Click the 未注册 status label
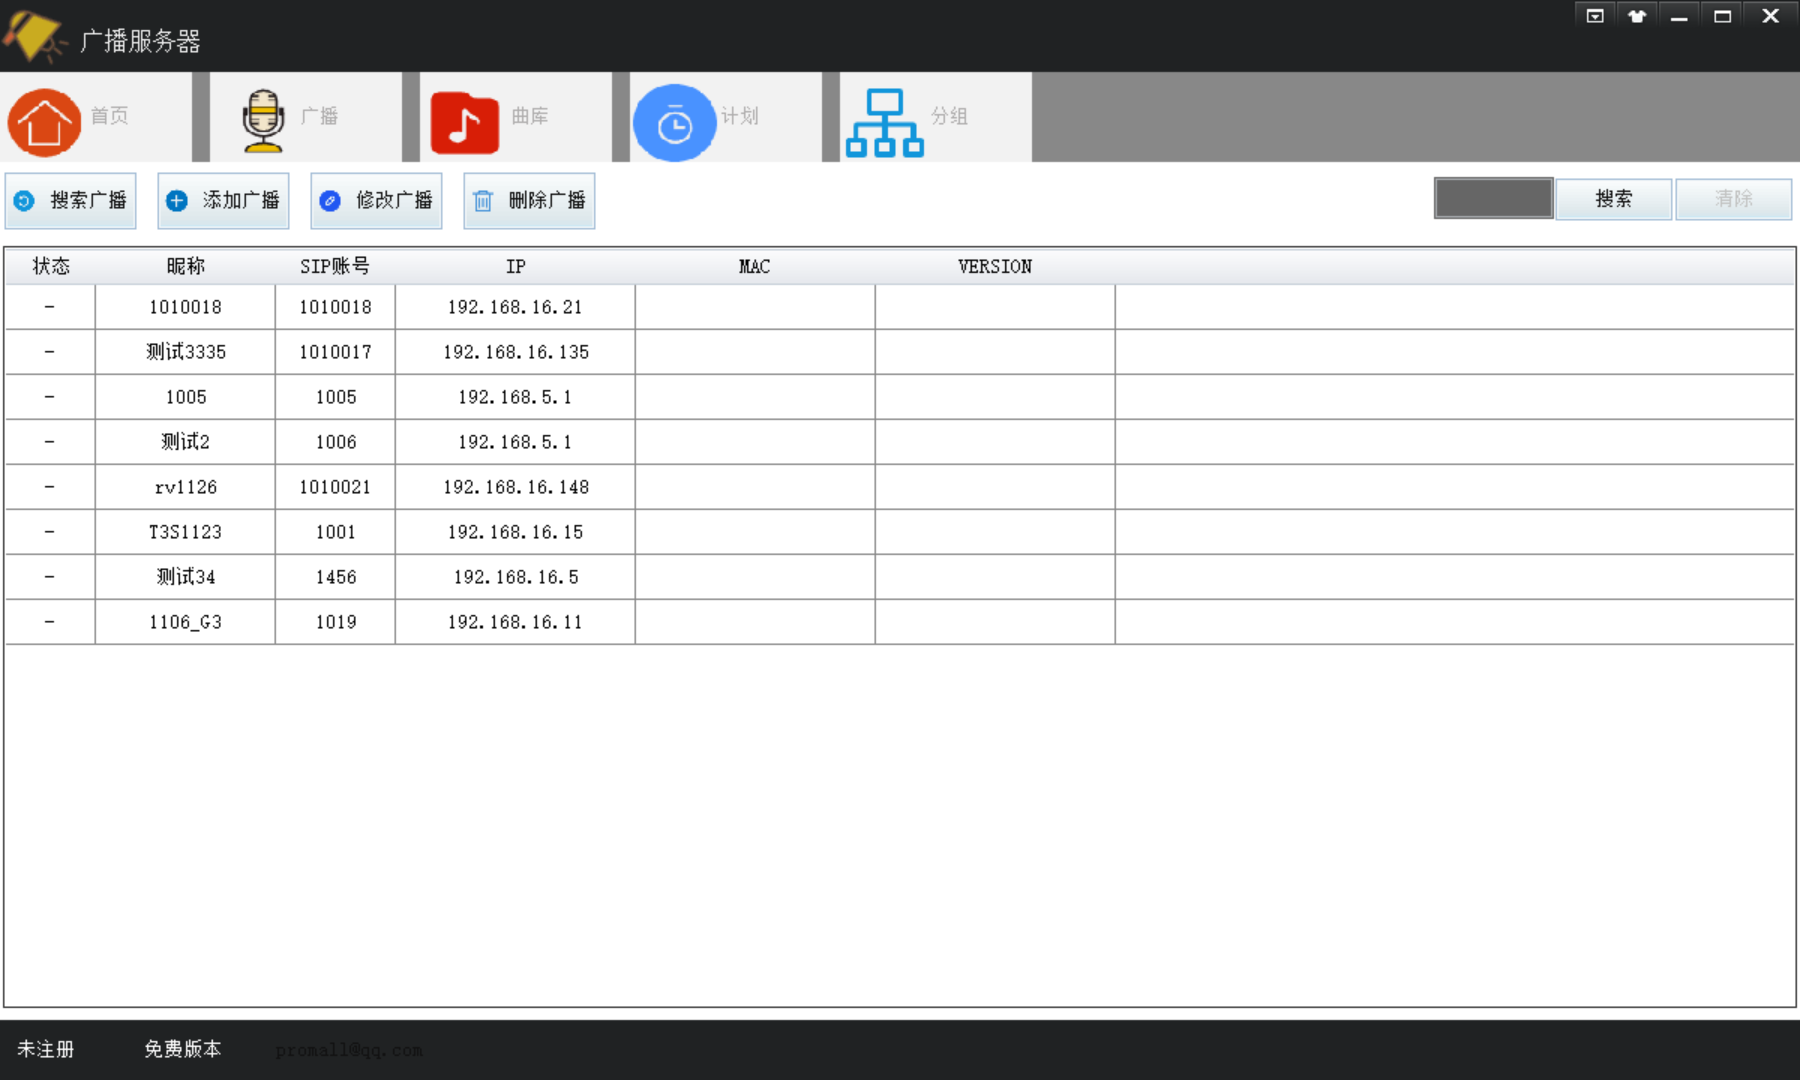Screen dimensions: 1800x1080 [x=46, y=1049]
